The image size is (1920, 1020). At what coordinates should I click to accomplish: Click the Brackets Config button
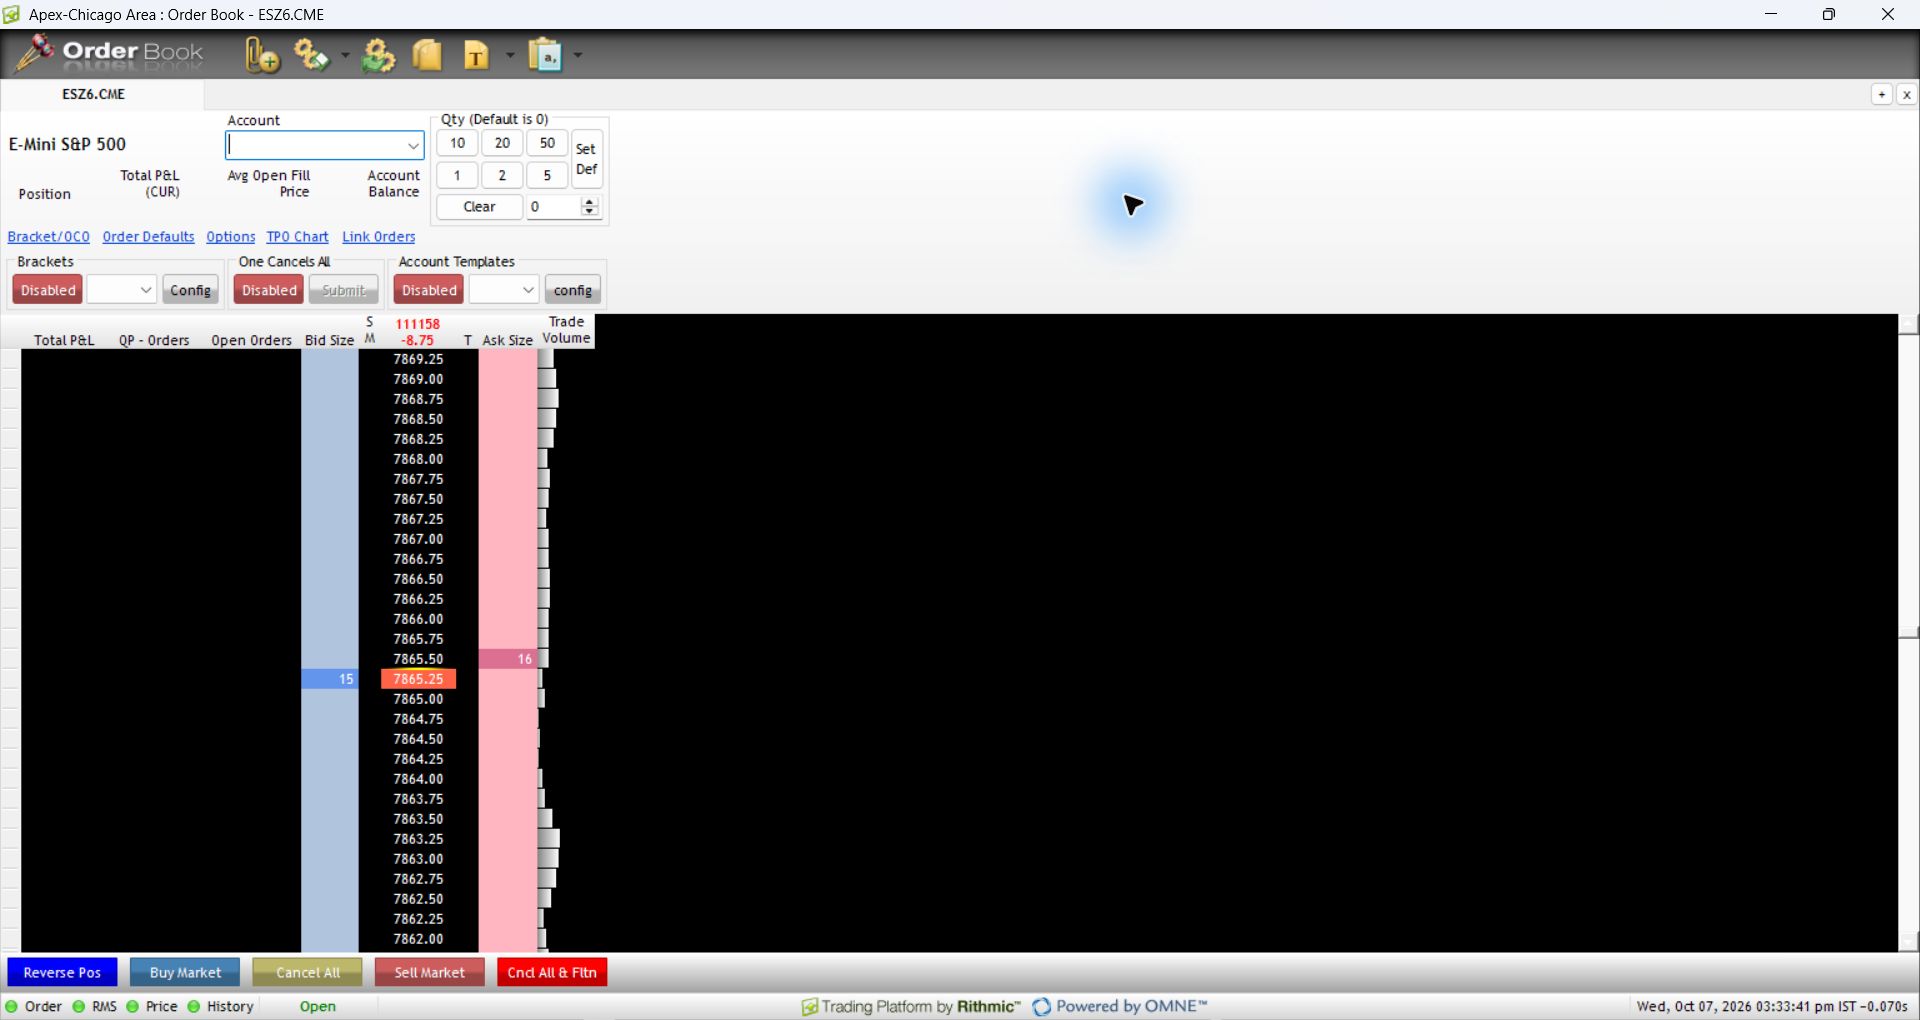click(190, 290)
